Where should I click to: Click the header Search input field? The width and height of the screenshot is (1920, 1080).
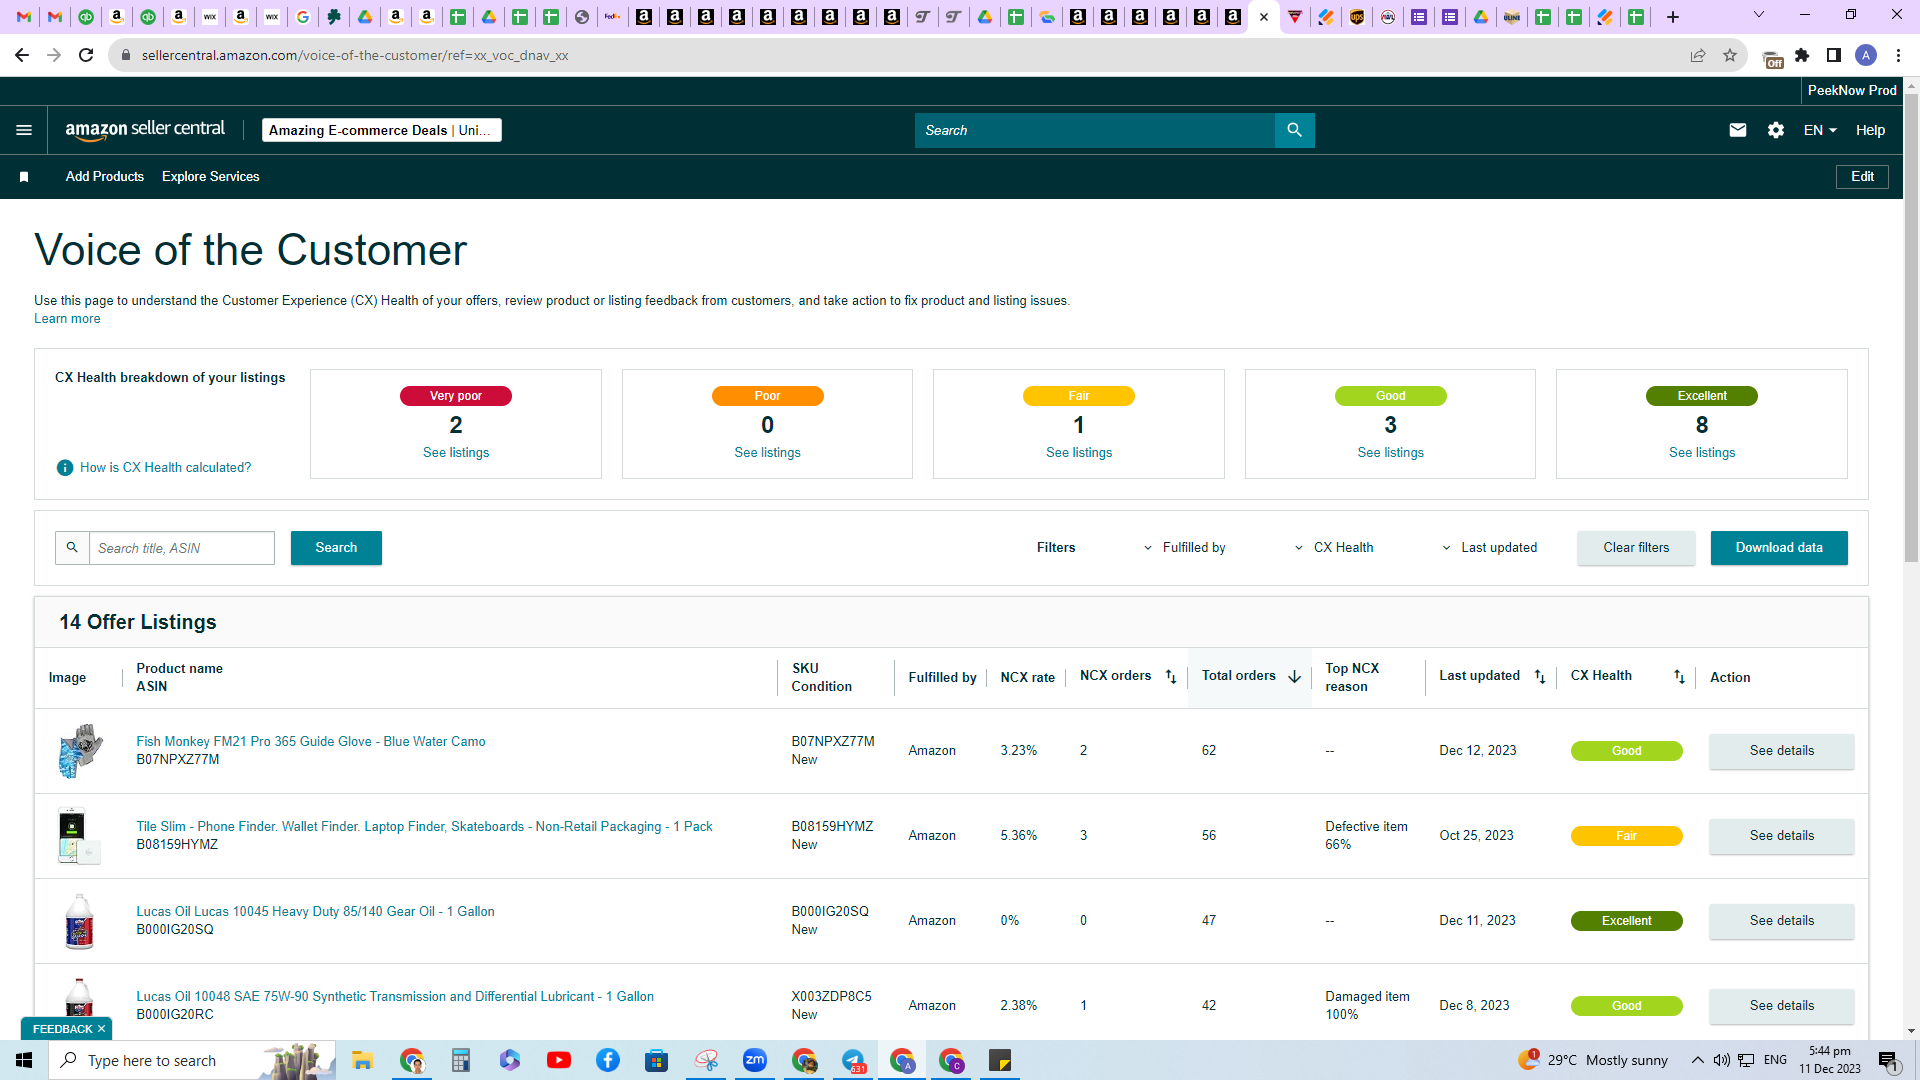click(x=1095, y=130)
